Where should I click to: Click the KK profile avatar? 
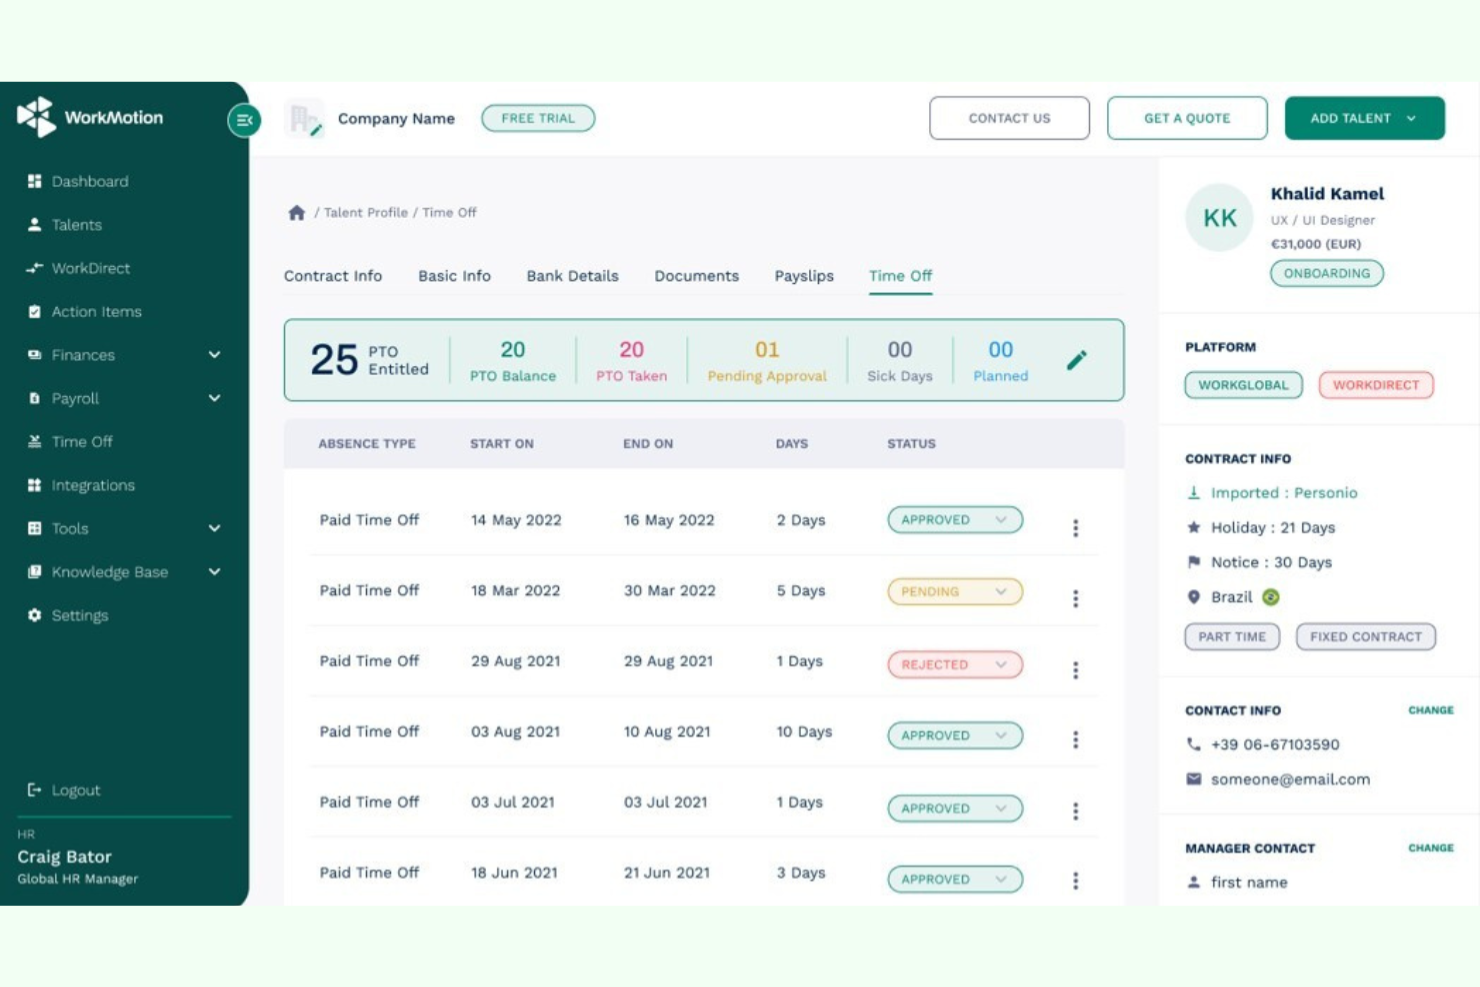tap(1219, 217)
